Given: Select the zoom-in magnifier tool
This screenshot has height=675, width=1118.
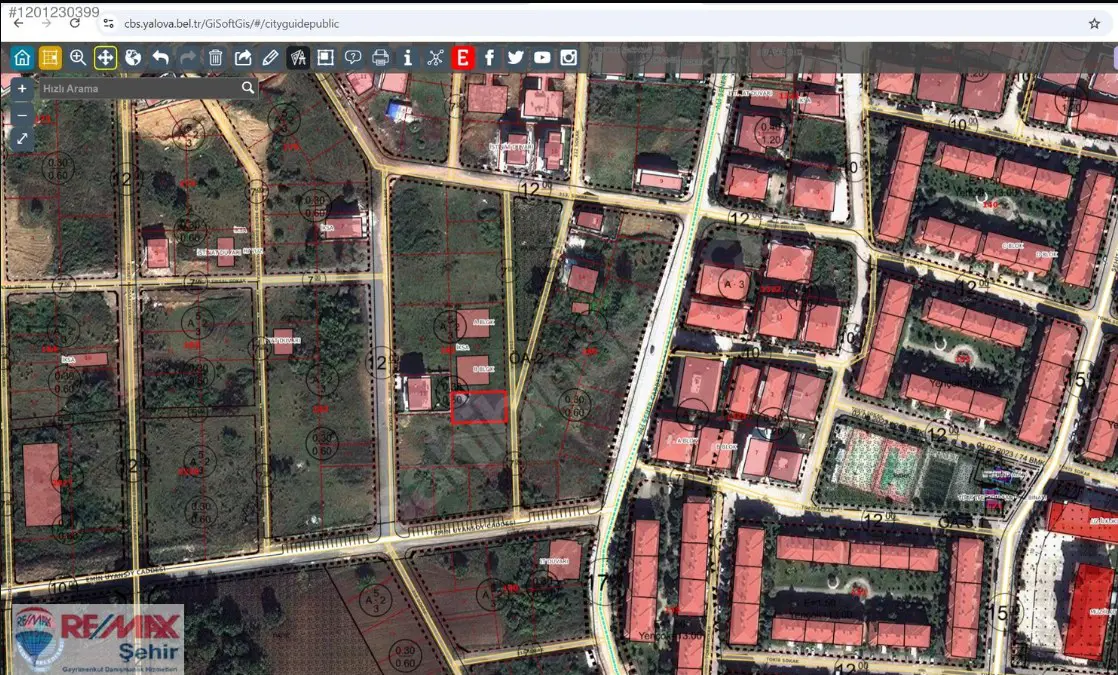Looking at the screenshot, I should 78,58.
